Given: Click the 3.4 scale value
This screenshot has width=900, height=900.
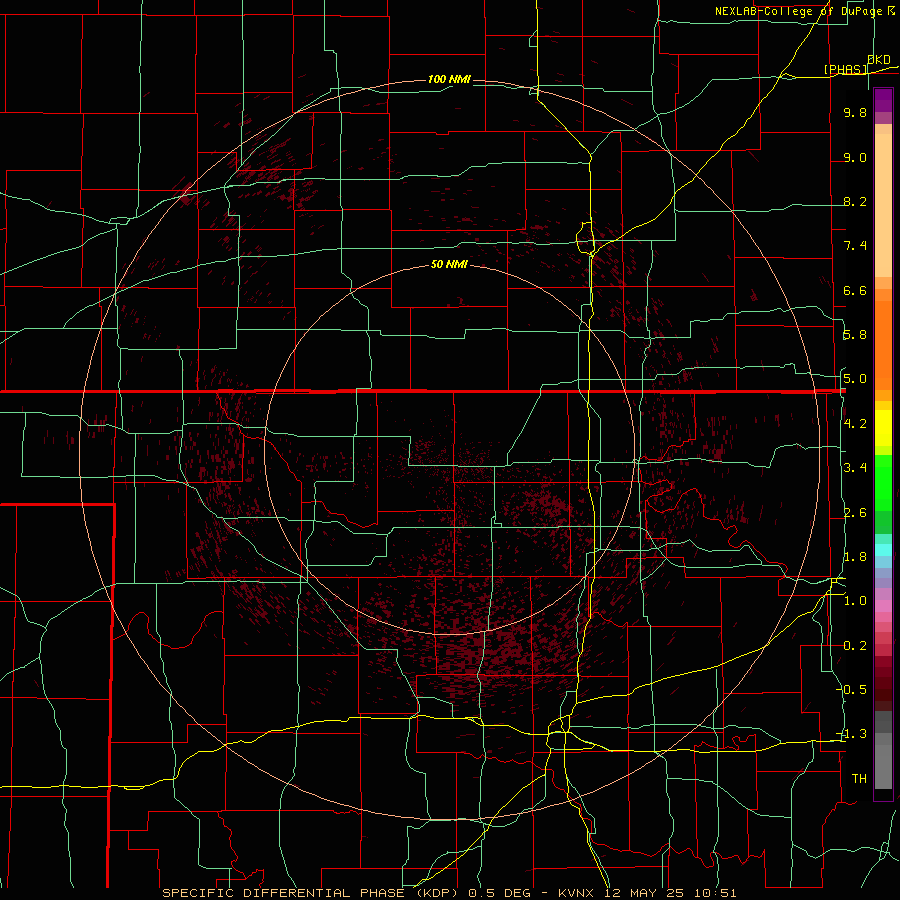Looking at the screenshot, I should pyautogui.click(x=855, y=468).
